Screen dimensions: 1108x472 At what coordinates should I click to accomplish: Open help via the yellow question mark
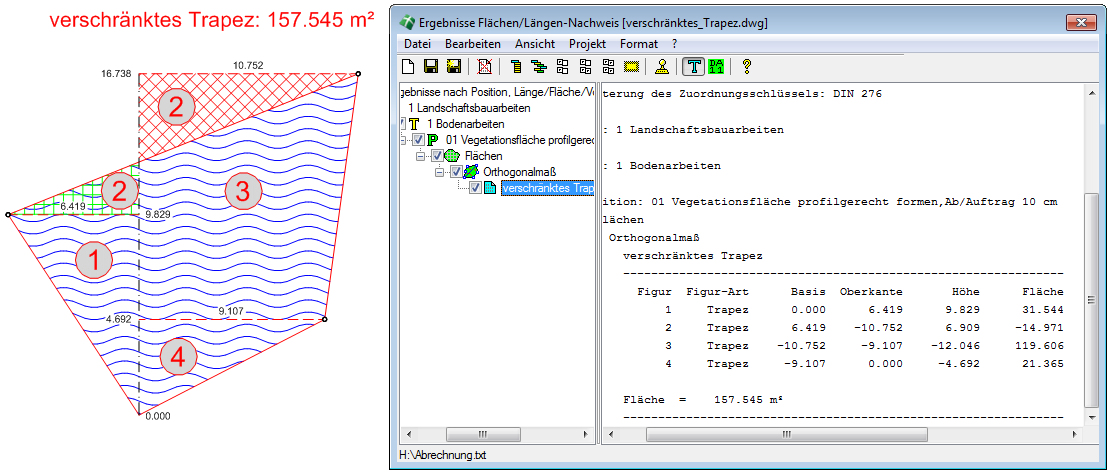coord(746,67)
